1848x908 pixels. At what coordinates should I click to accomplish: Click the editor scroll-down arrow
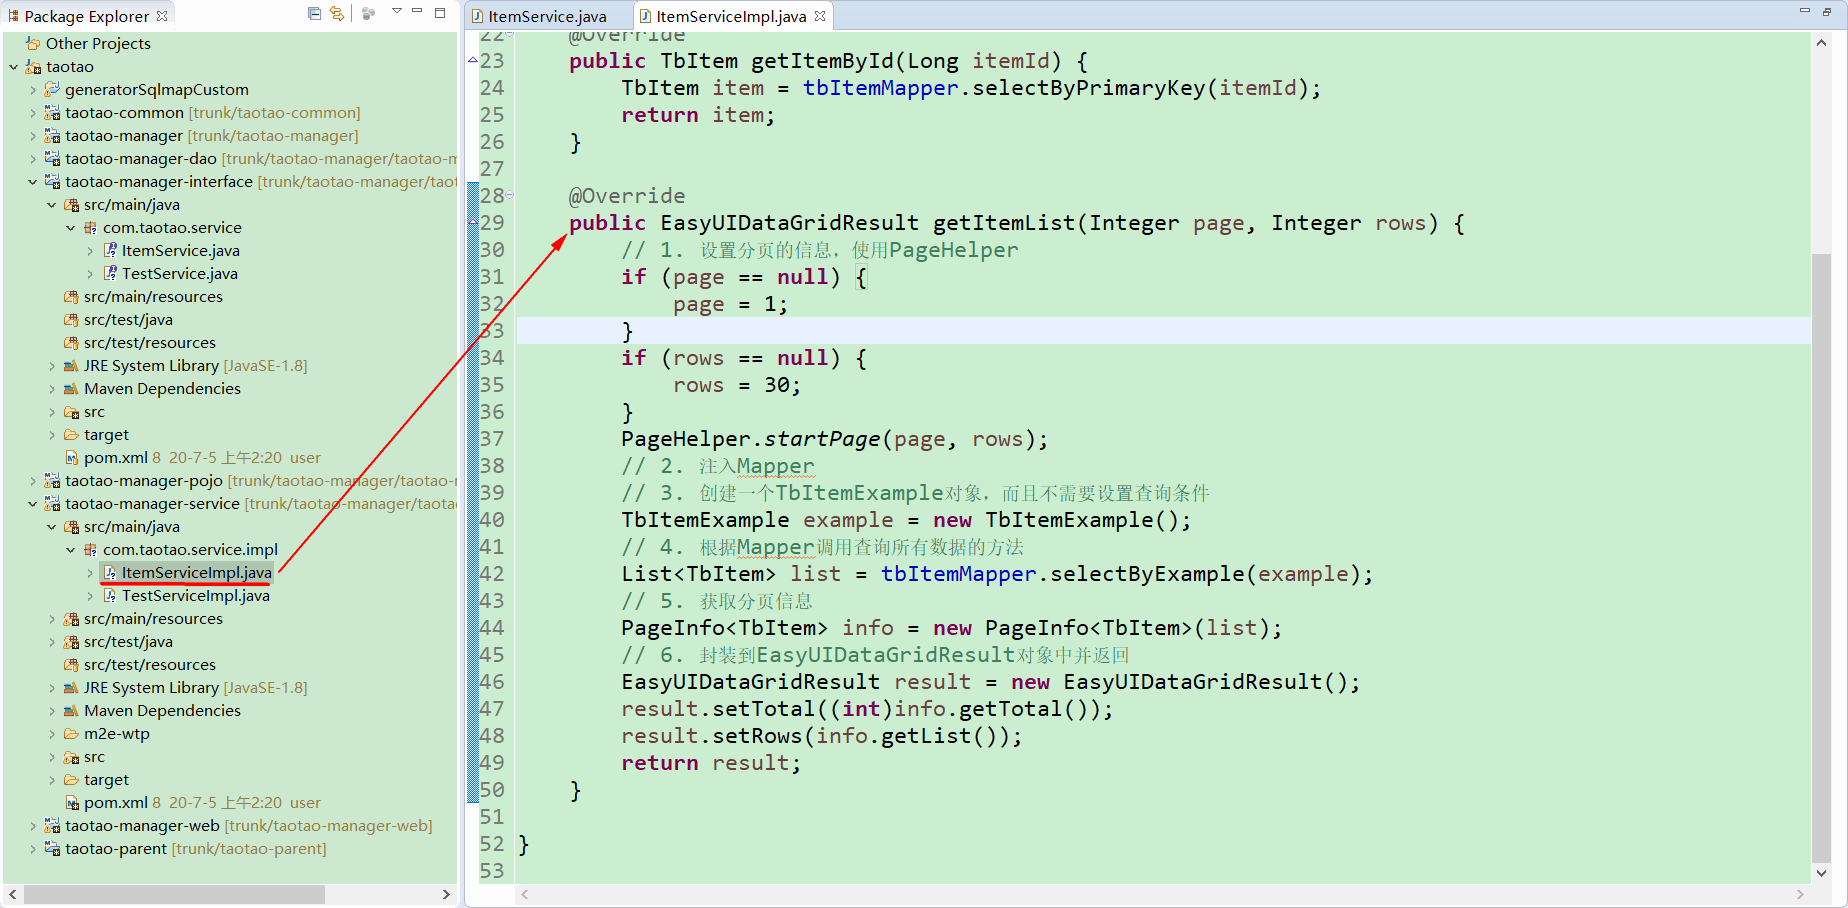1821,873
